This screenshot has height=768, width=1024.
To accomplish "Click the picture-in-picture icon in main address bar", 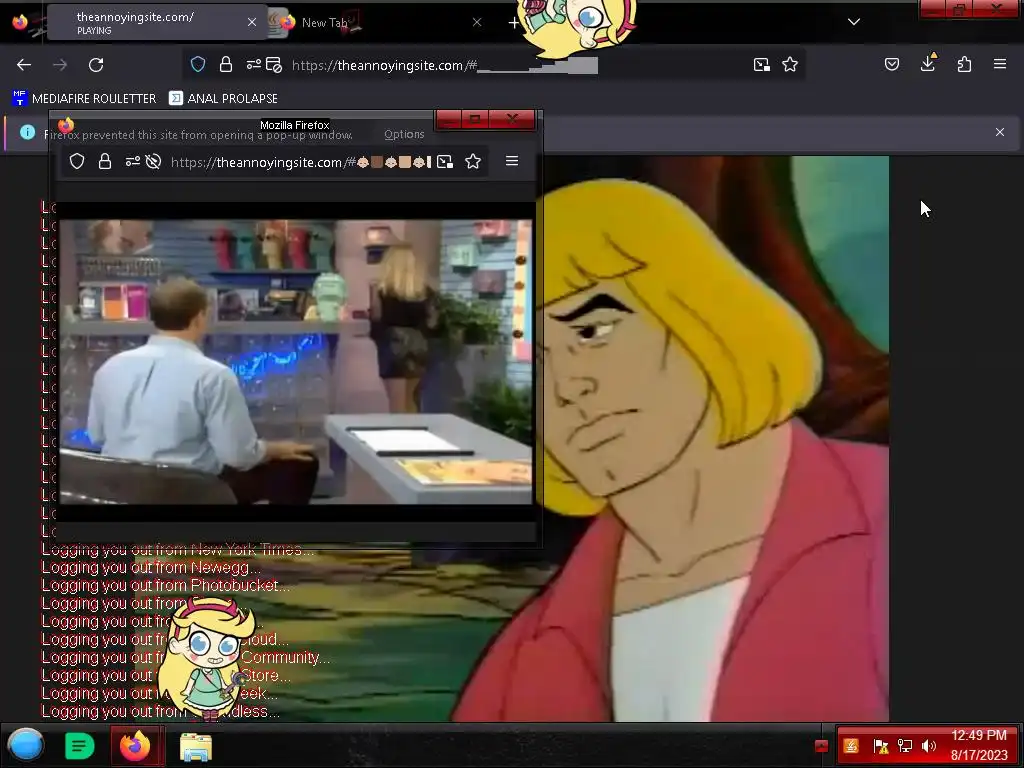I will click(761, 65).
